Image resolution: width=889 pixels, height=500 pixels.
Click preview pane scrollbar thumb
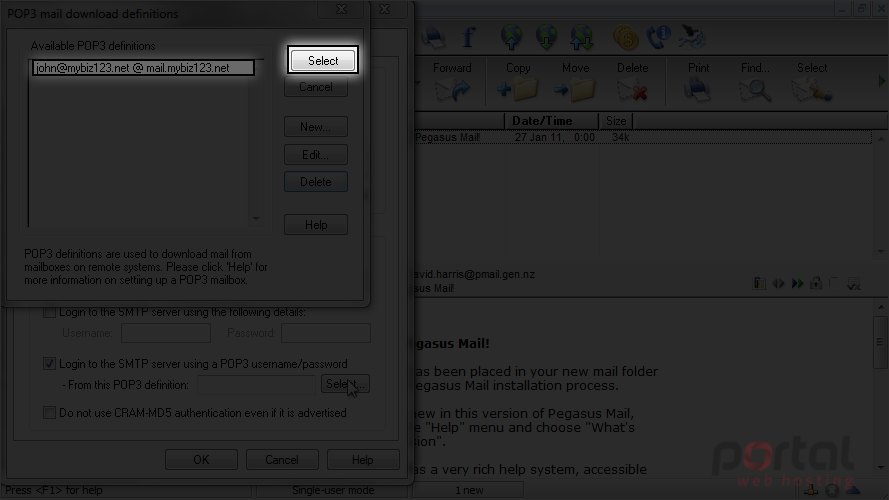tap(880, 342)
